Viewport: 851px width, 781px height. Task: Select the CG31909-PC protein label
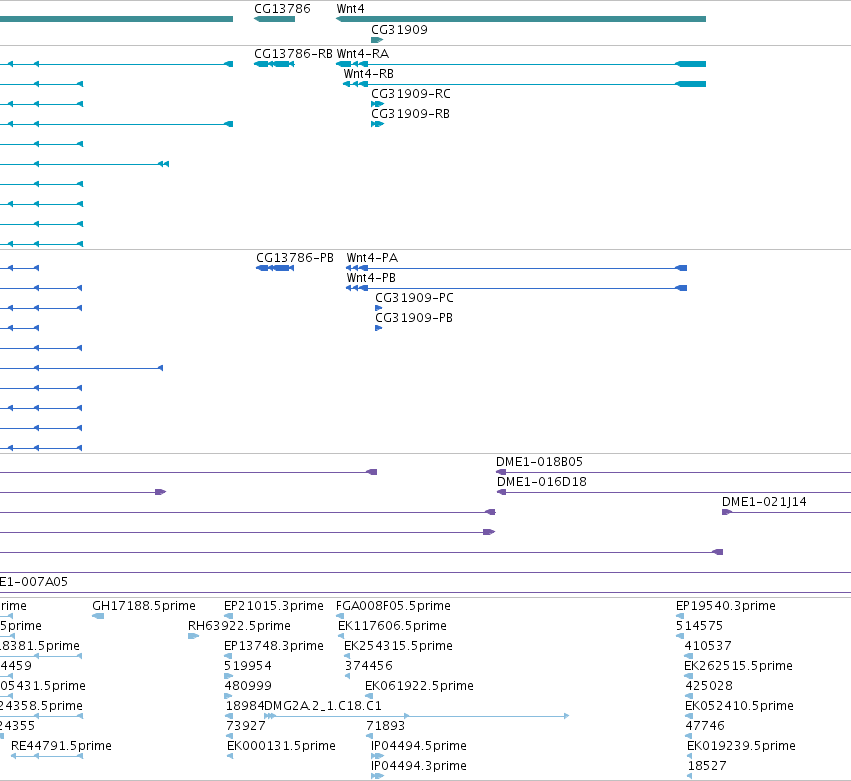414,298
